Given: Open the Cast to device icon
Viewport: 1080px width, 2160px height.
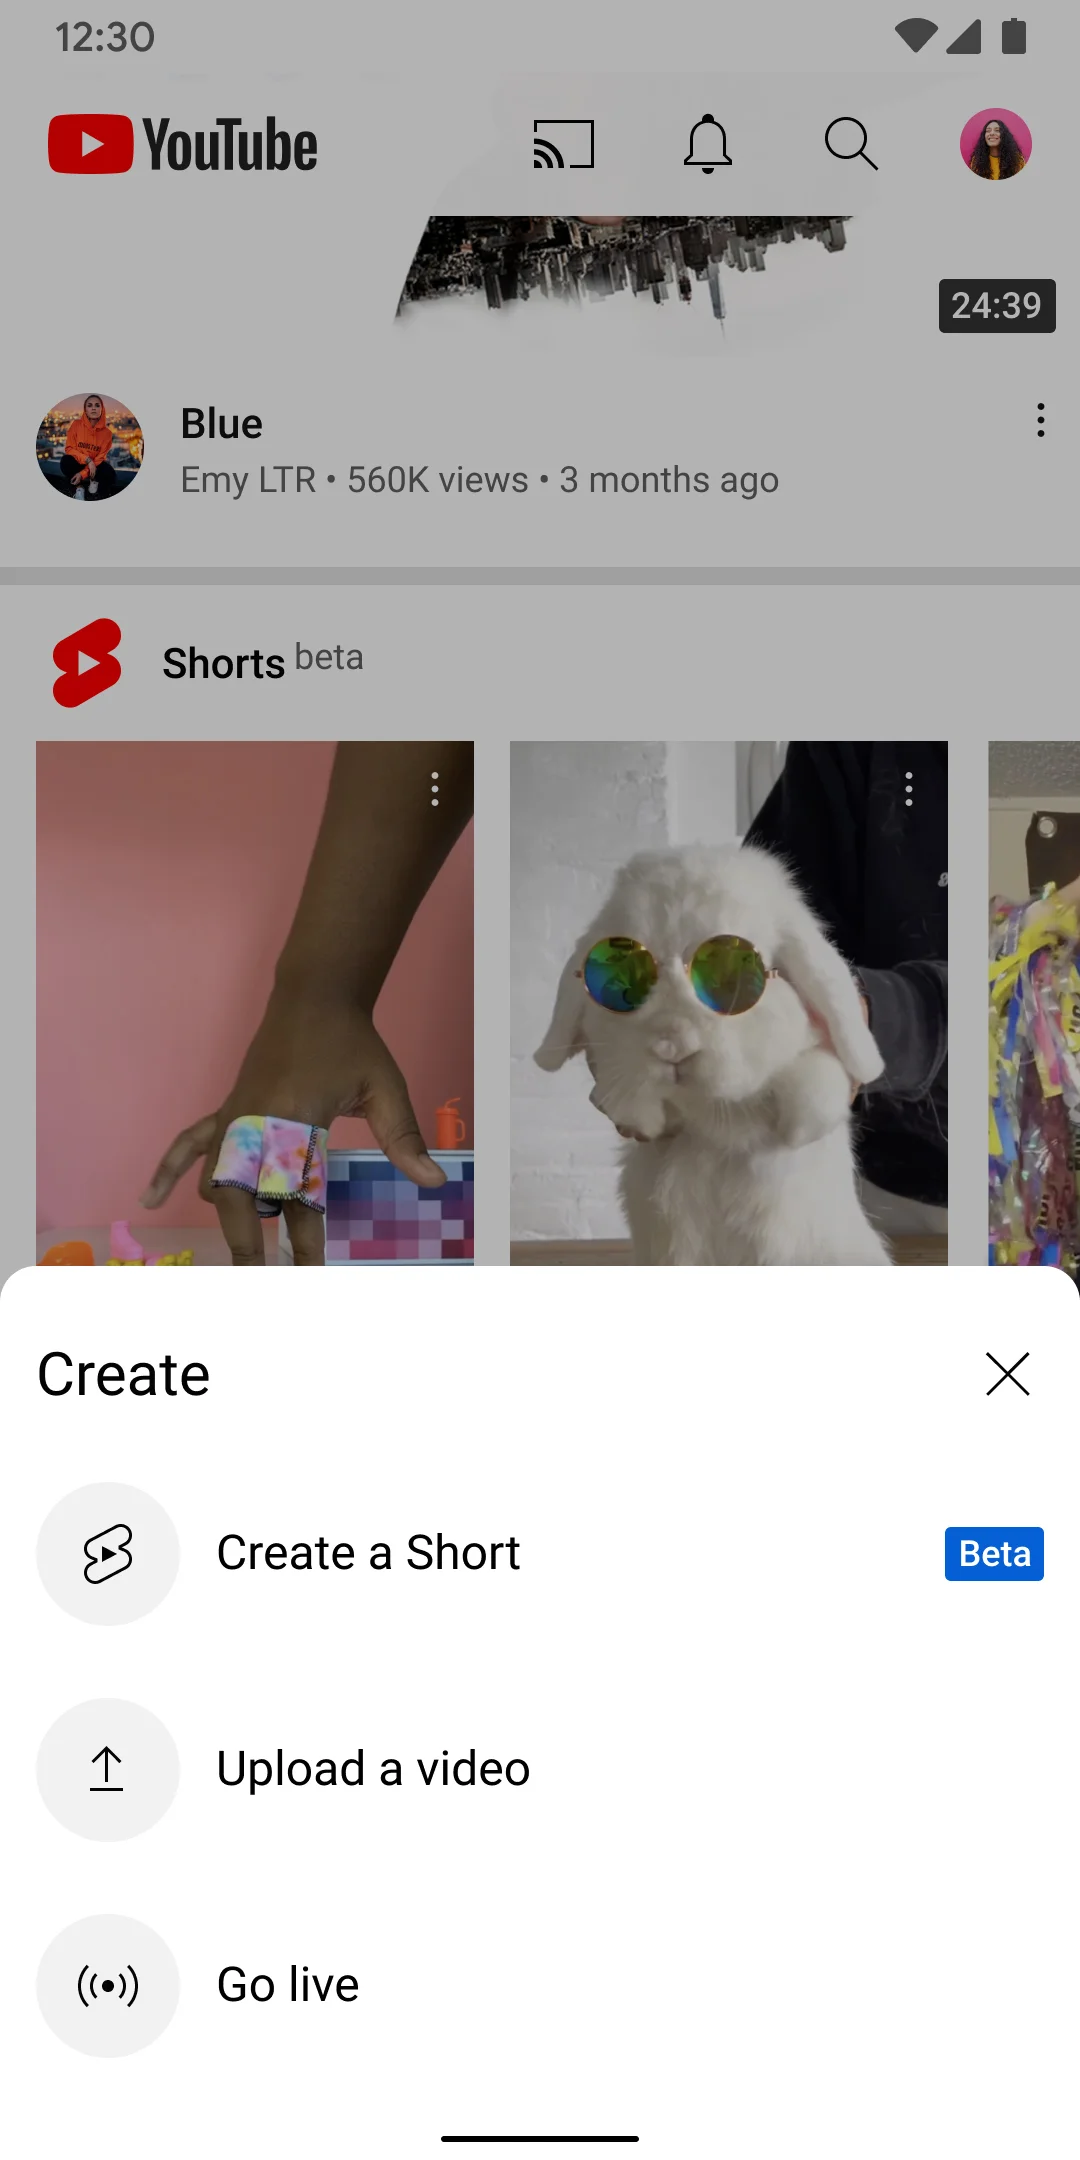Looking at the screenshot, I should (x=564, y=144).
